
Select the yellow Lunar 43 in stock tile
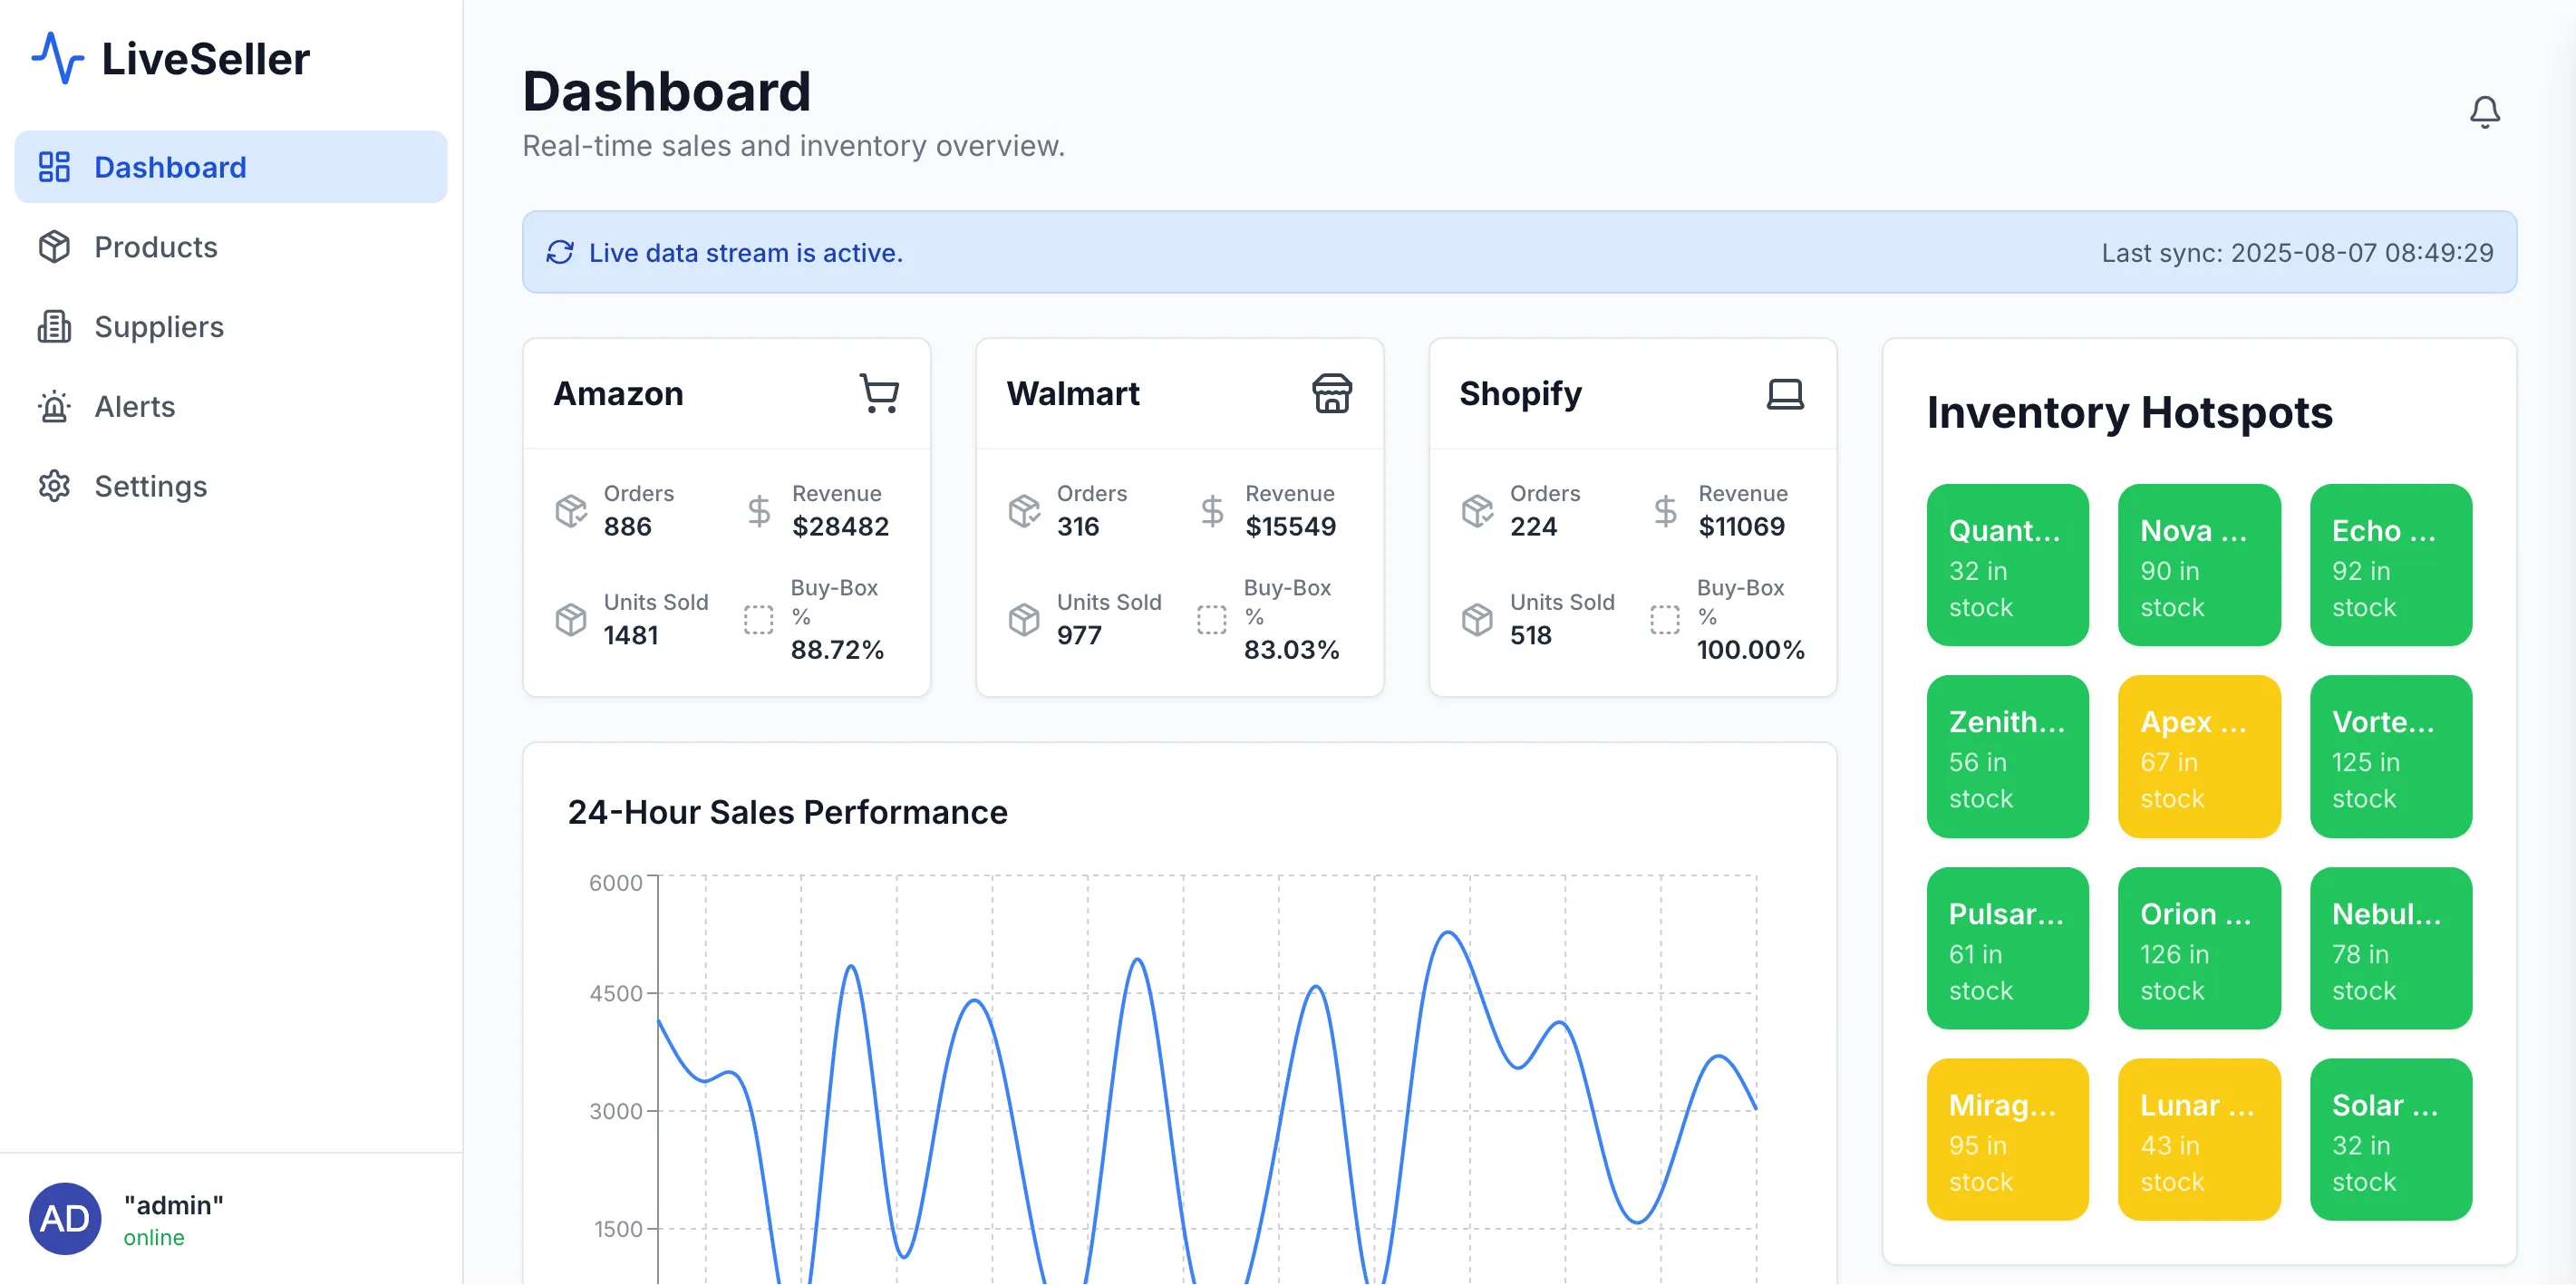pyautogui.click(x=2198, y=1139)
